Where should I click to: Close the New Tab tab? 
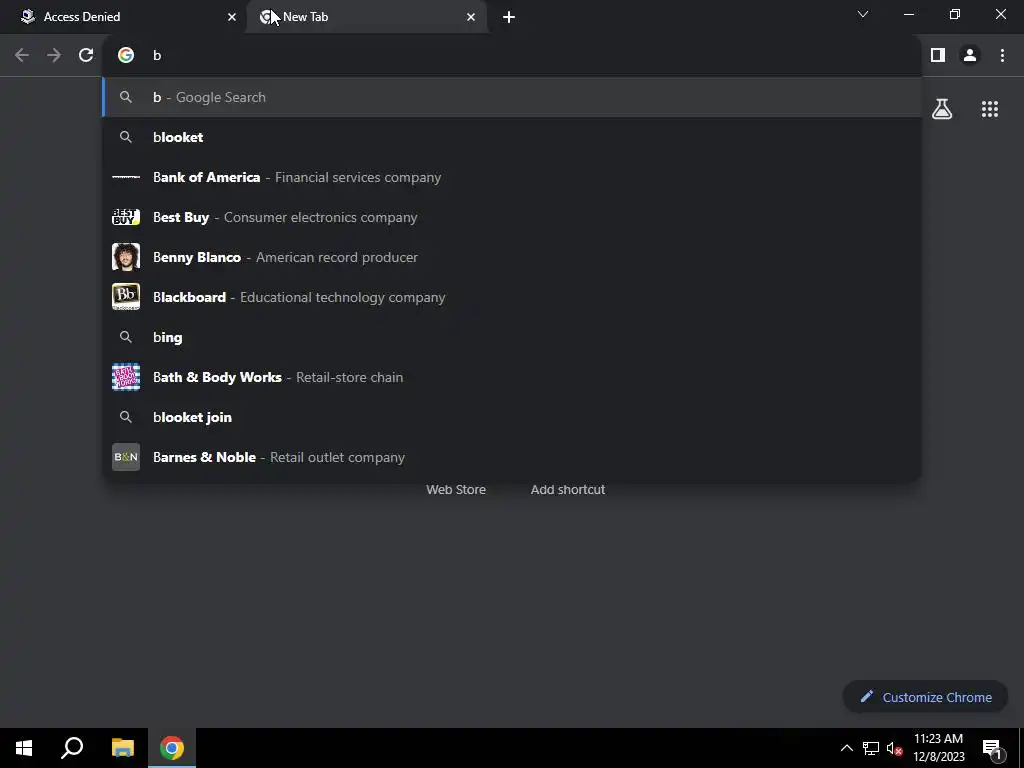click(x=471, y=17)
